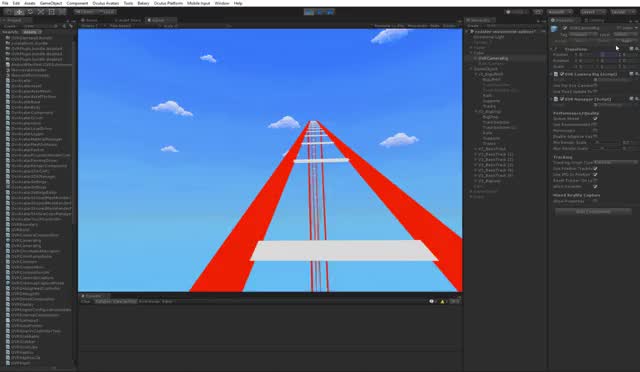Image resolution: width=640 pixels, height=372 pixels.
Task: Open the OVR Camera Rig help icon
Action: [x=631, y=74]
